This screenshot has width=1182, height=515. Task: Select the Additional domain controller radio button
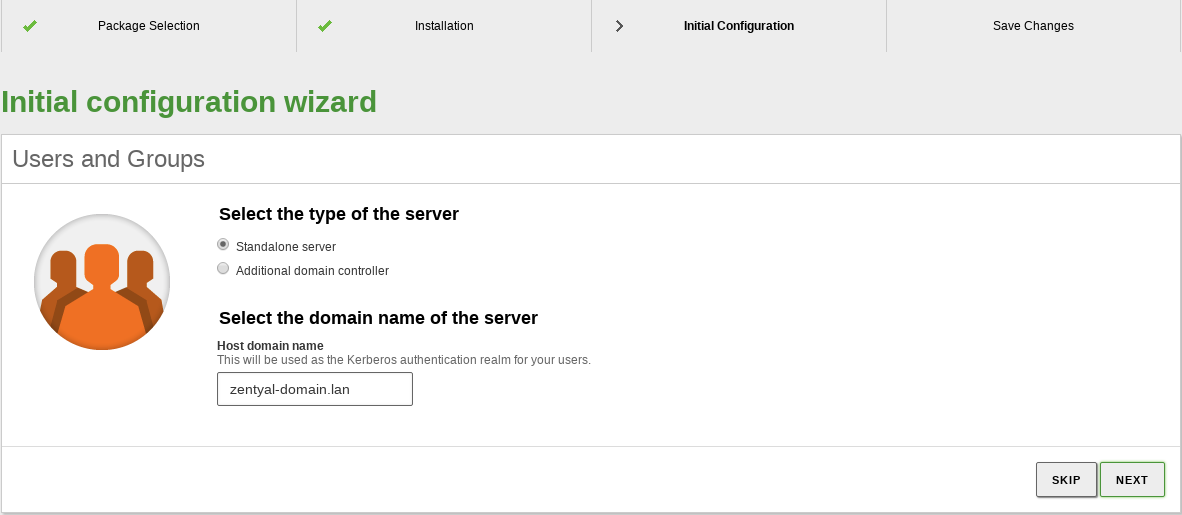click(x=223, y=268)
